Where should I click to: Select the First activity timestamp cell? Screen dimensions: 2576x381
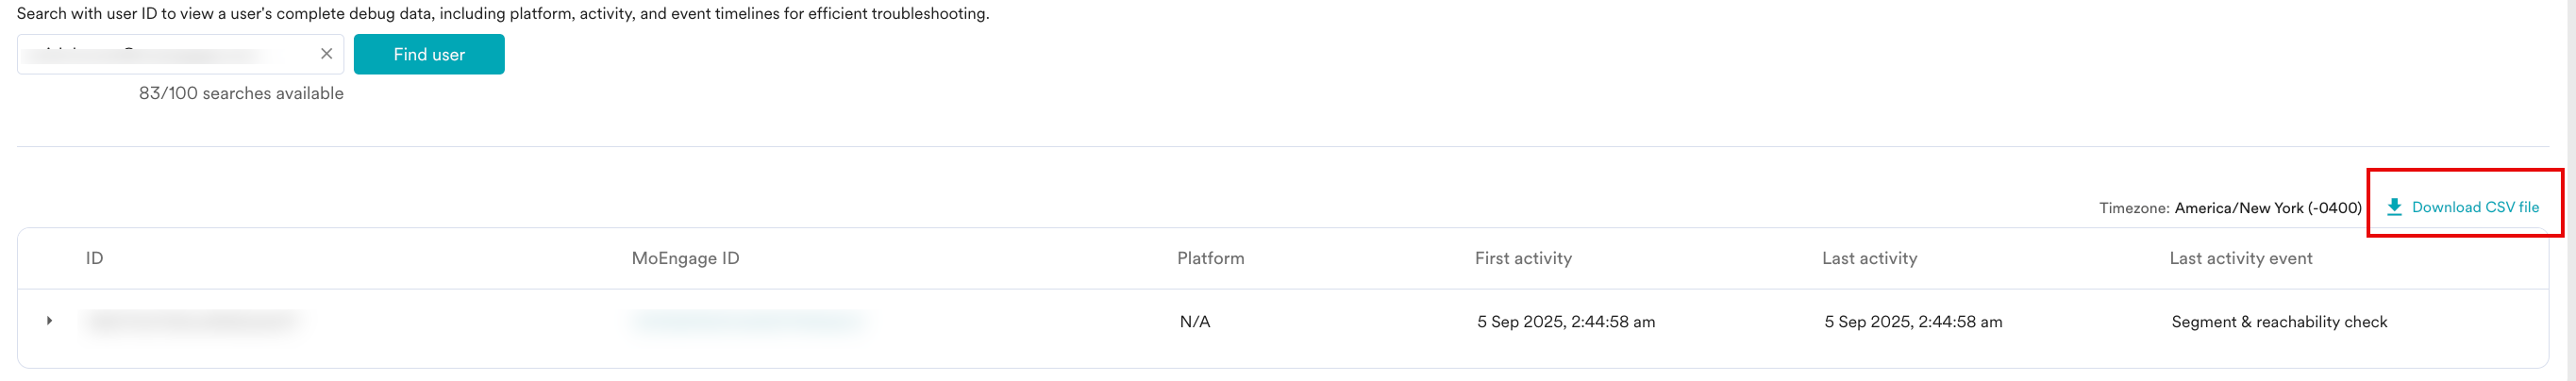pos(1566,322)
